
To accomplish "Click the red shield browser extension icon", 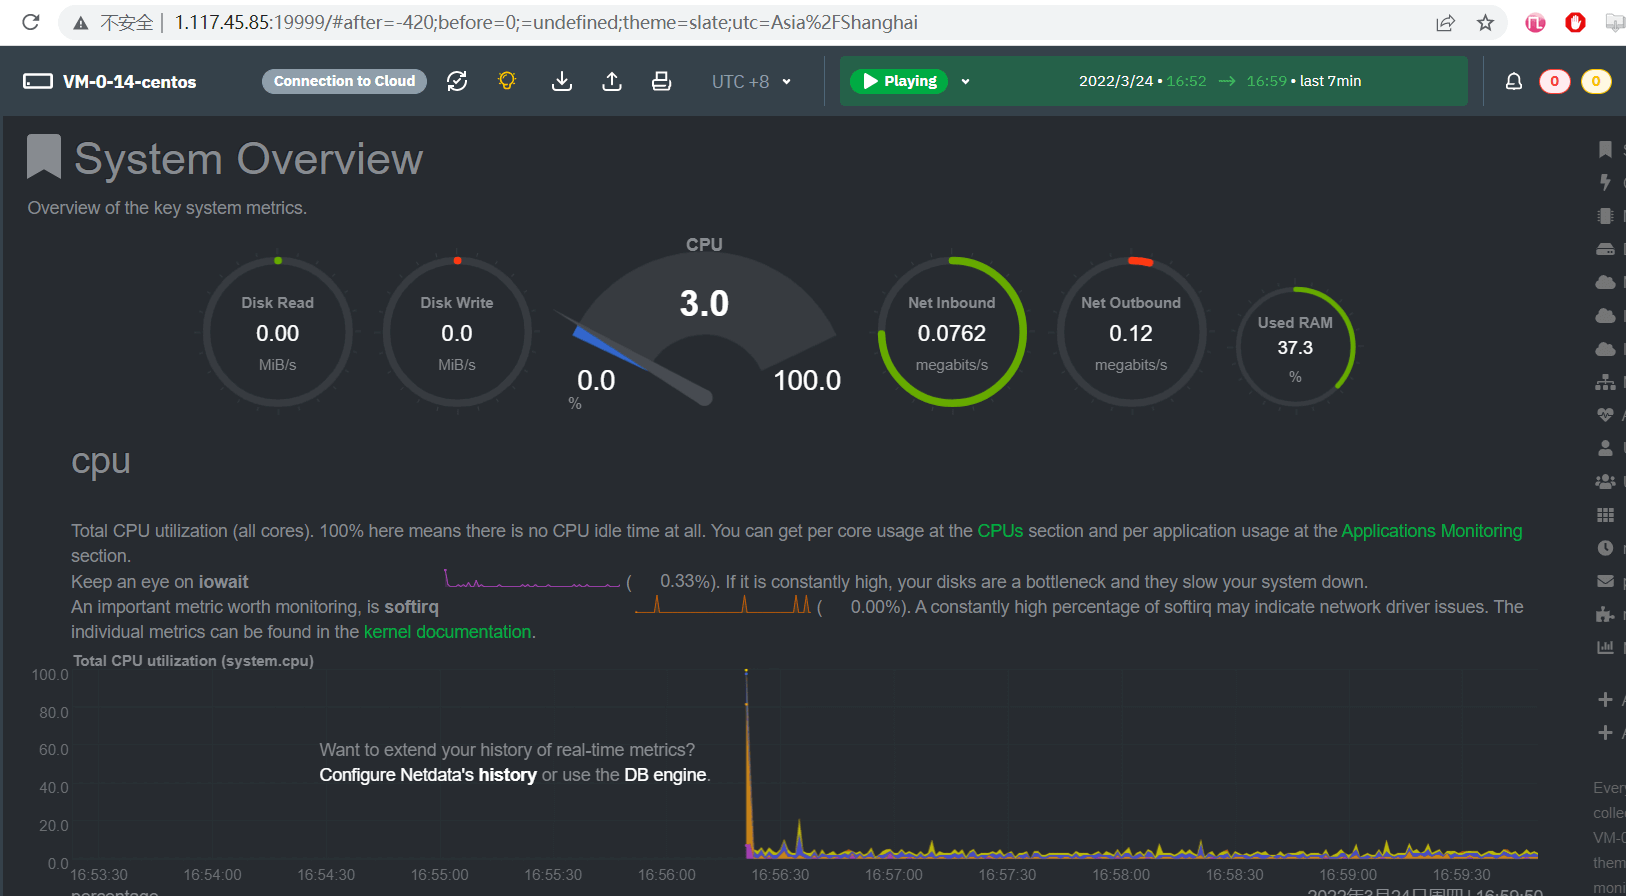I will 1575,22.
